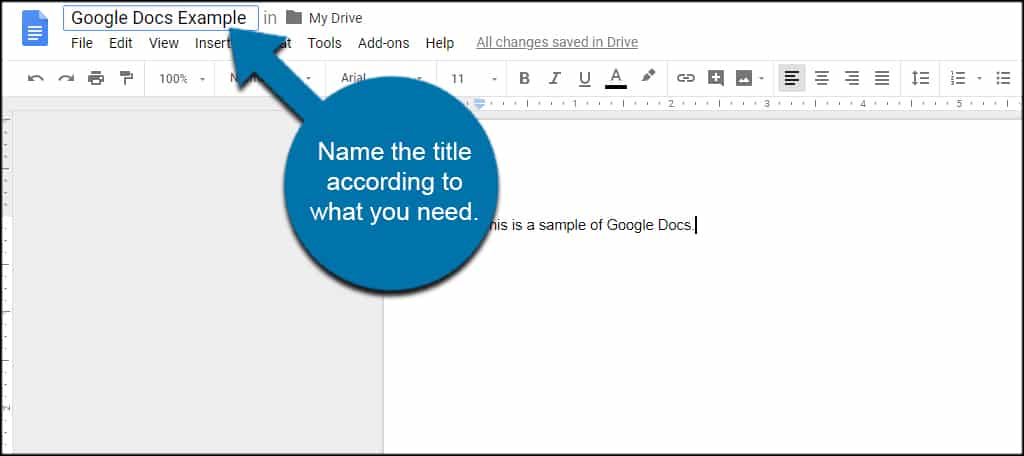The image size is (1024, 456).
Task: Expand the numbered list dropdown arrow
Action: [x=978, y=79]
